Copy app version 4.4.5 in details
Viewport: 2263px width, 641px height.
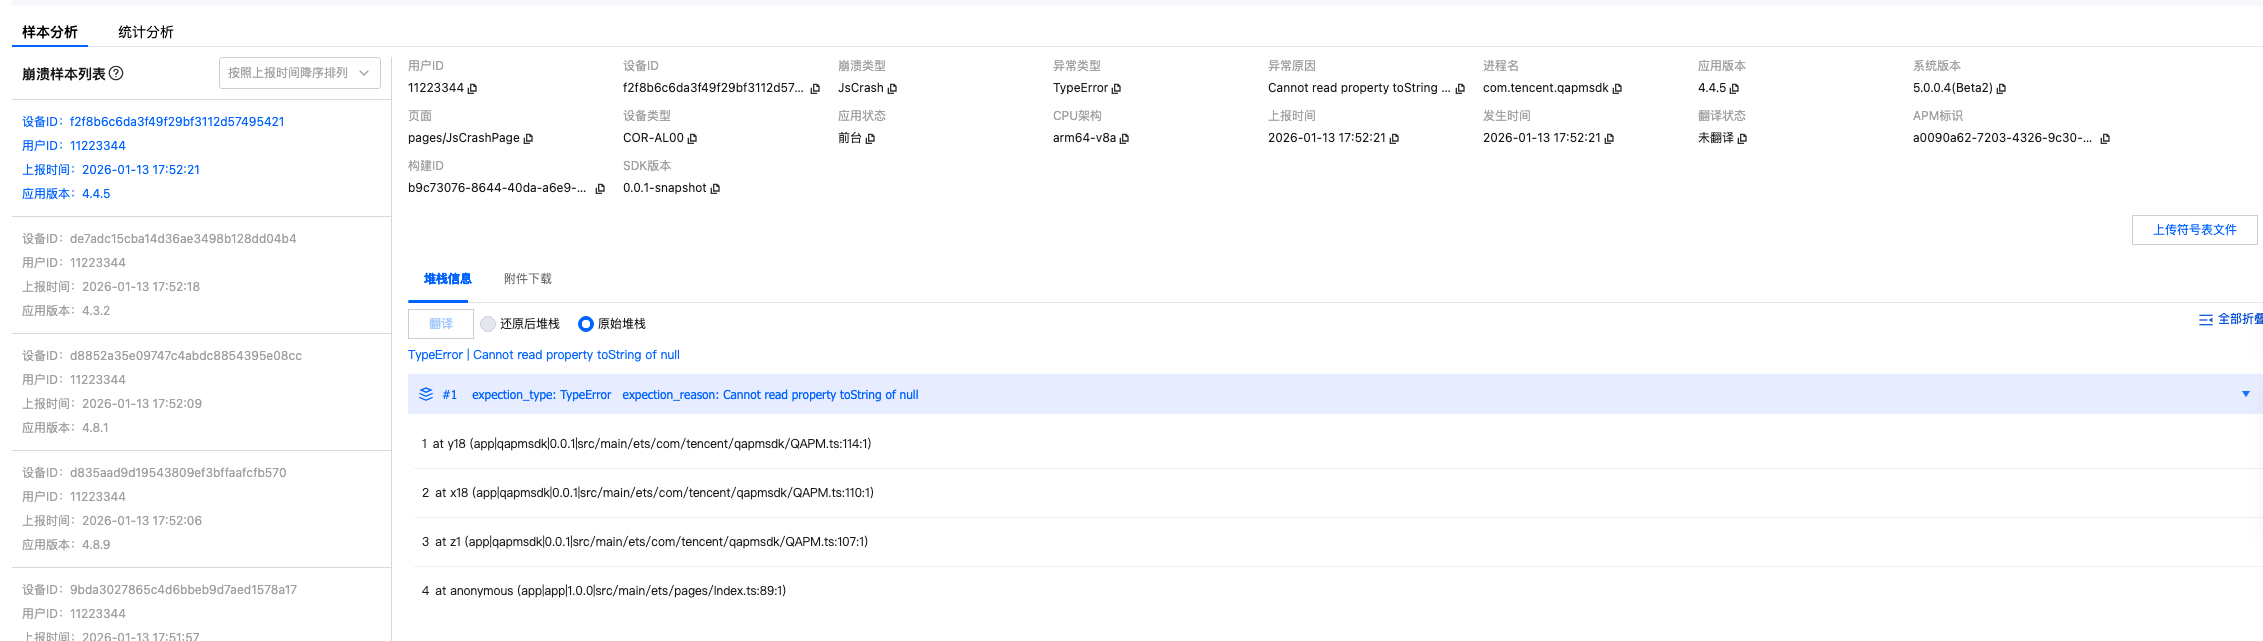click(x=1734, y=89)
